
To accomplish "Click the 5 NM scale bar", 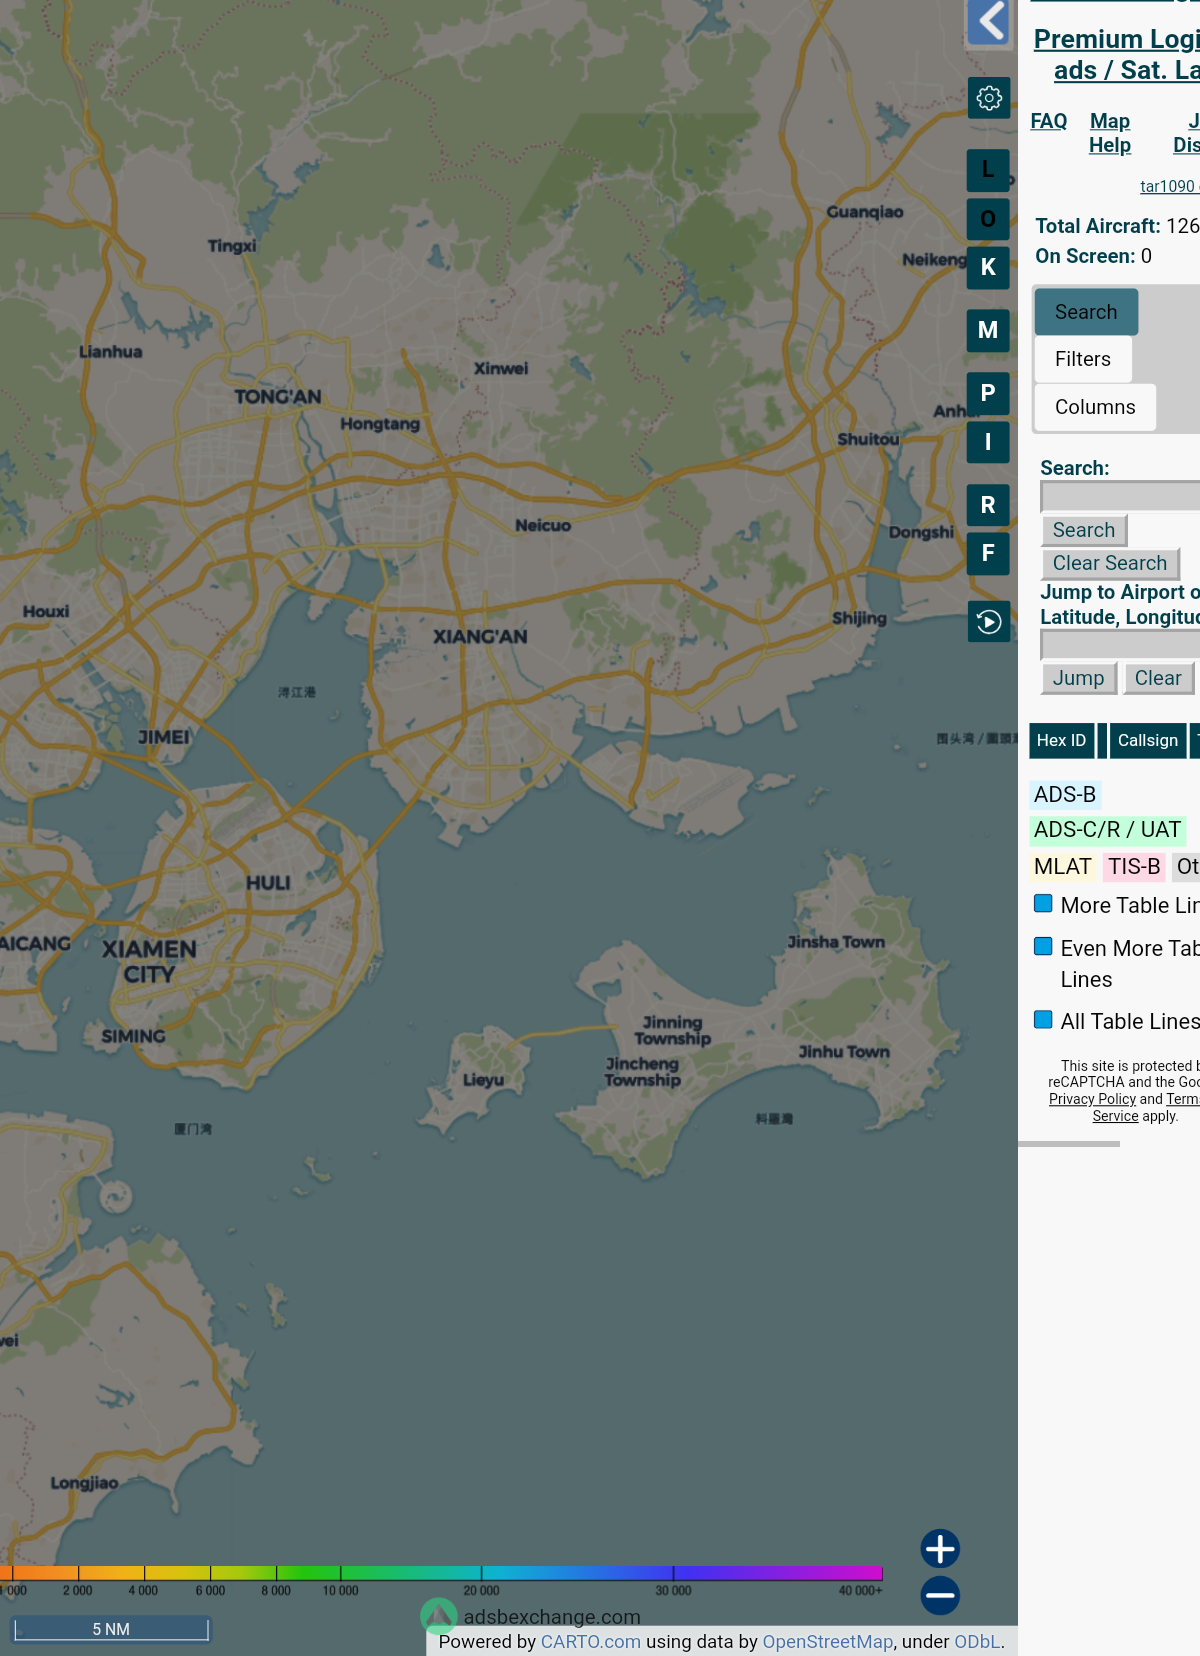I will click(111, 1629).
